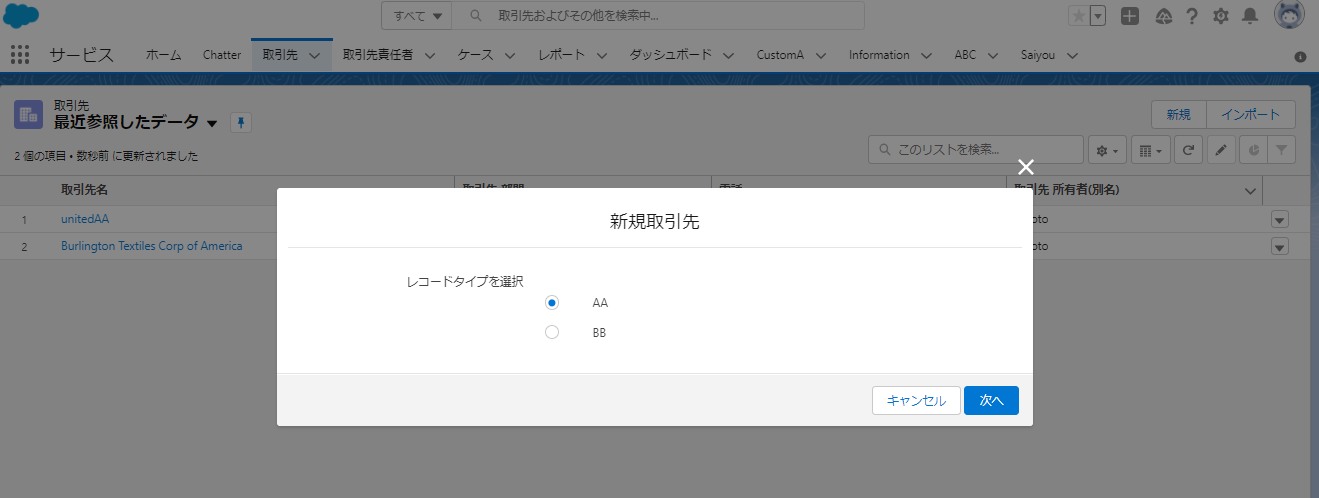The height and width of the screenshot is (498, 1319).
Task: Click the このリストを検索 field
Action: point(976,150)
